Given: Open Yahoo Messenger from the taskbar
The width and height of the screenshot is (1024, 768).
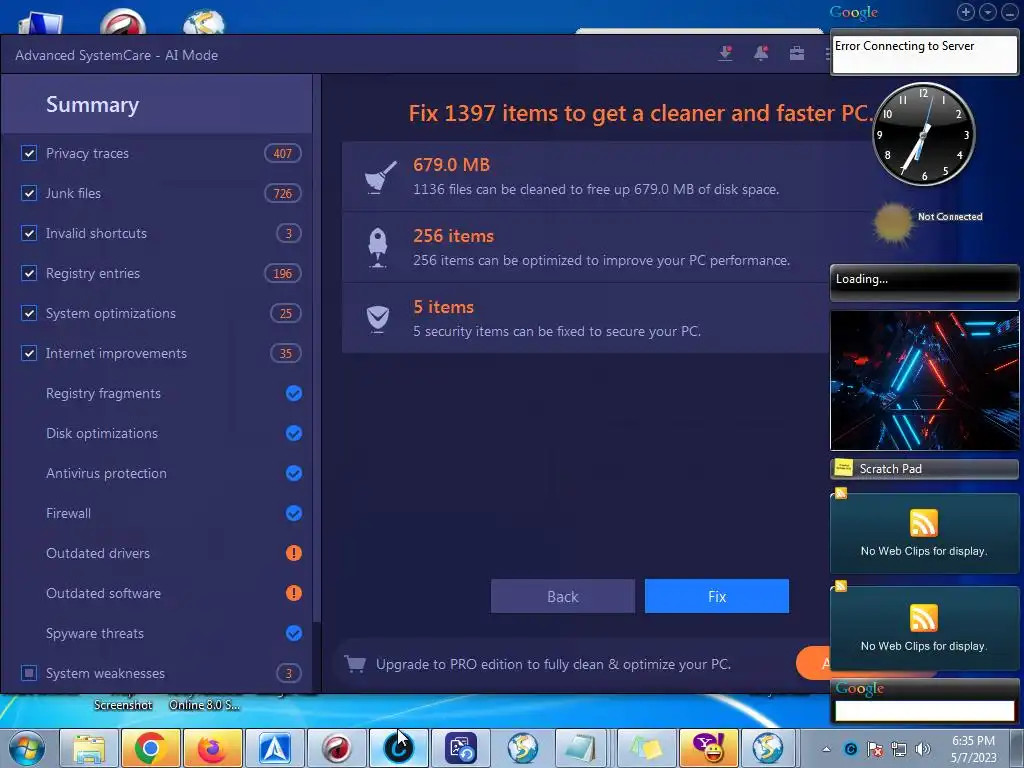Looking at the screenshot, I should coord(709,748).
